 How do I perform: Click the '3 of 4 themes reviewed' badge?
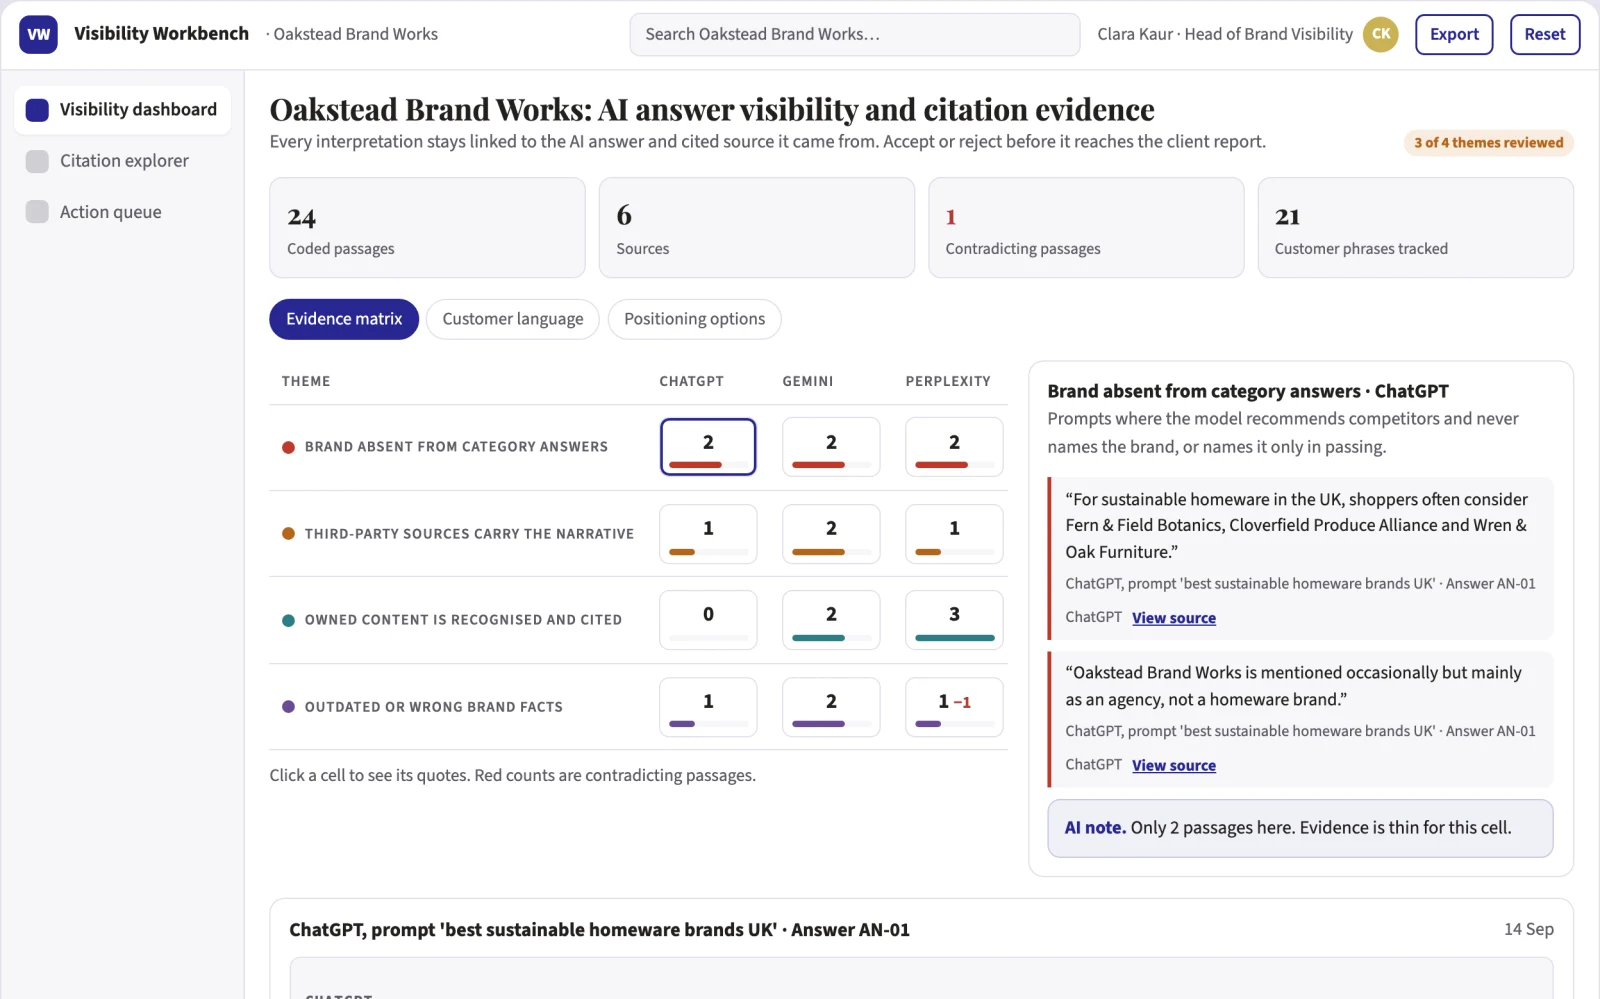1488,143
